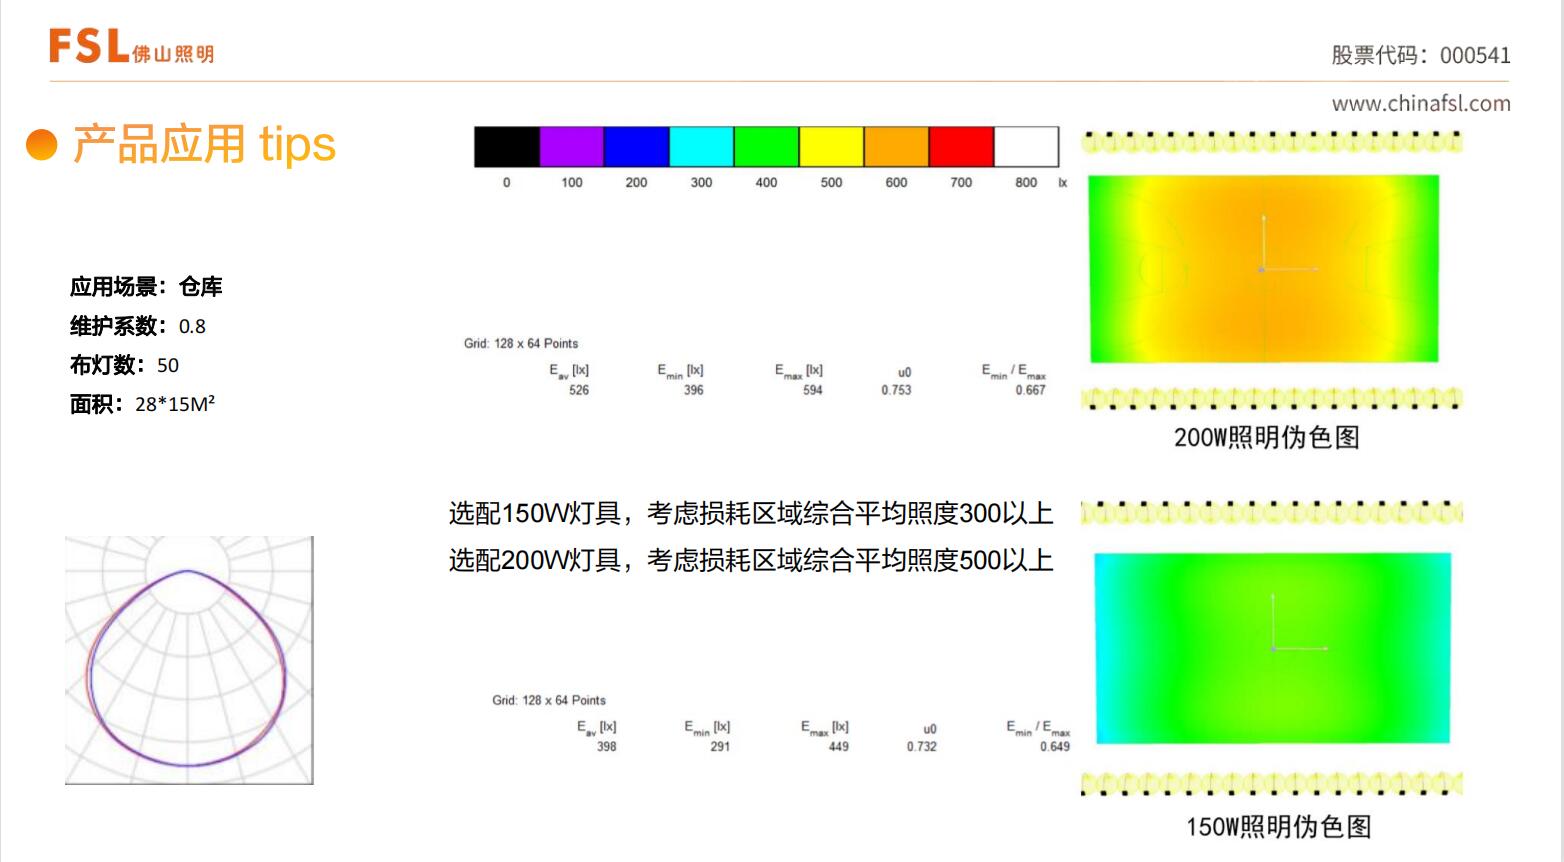Click the 产品应用 tips heading

pos(204,145)
